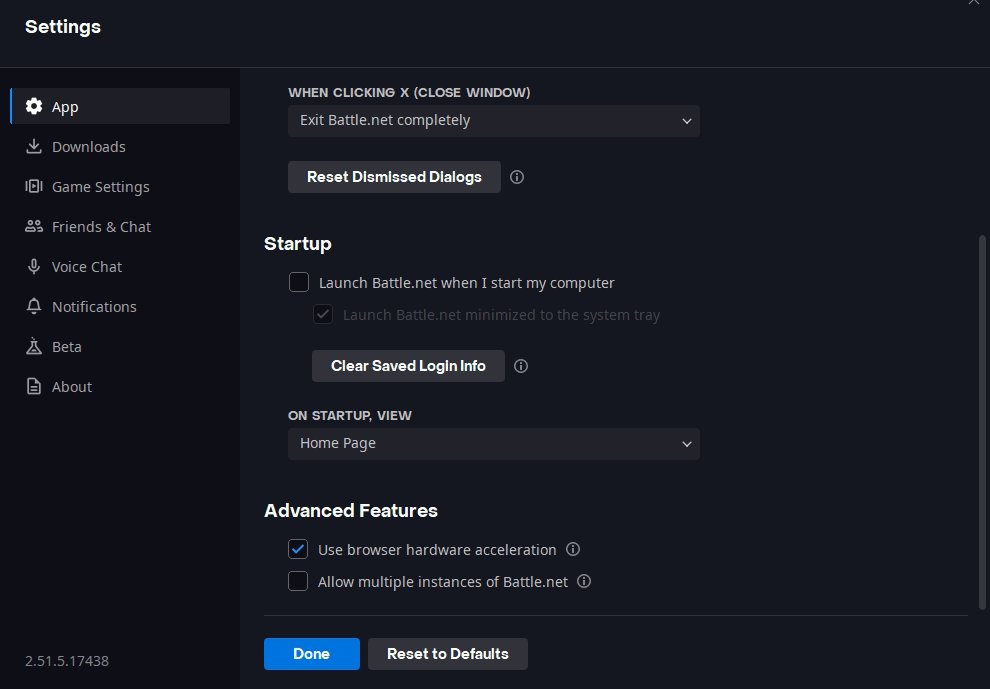Image resolution: width=990 pixels, height=689 pixels.
Task: View the About section
Action: click(120, 386)
